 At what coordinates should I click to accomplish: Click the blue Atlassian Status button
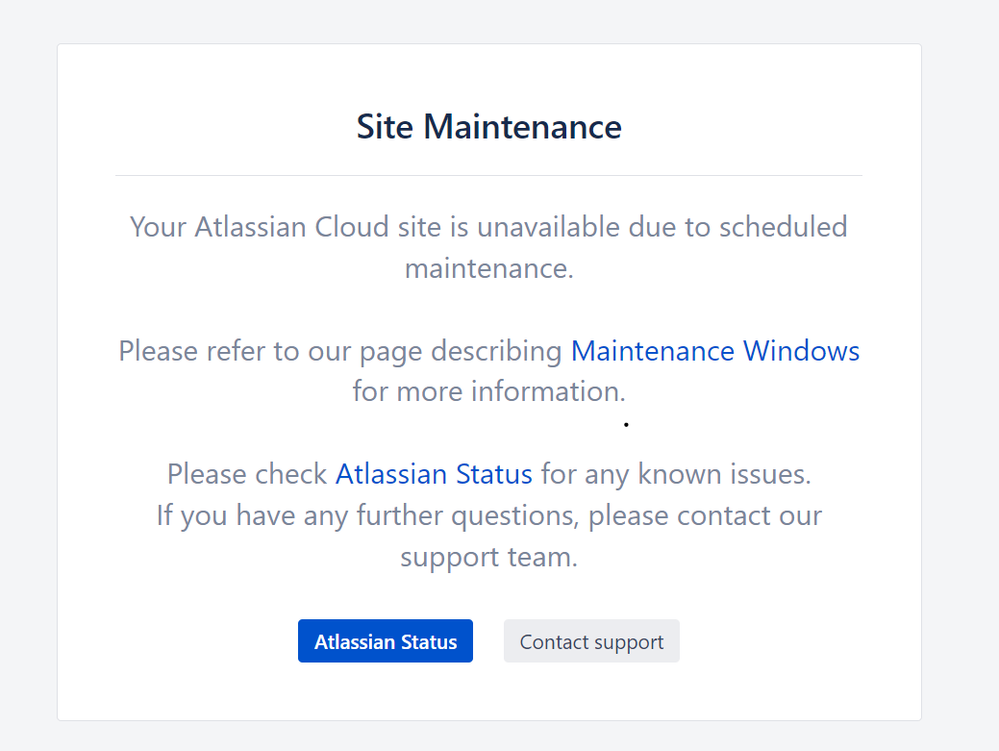point(385,641)
